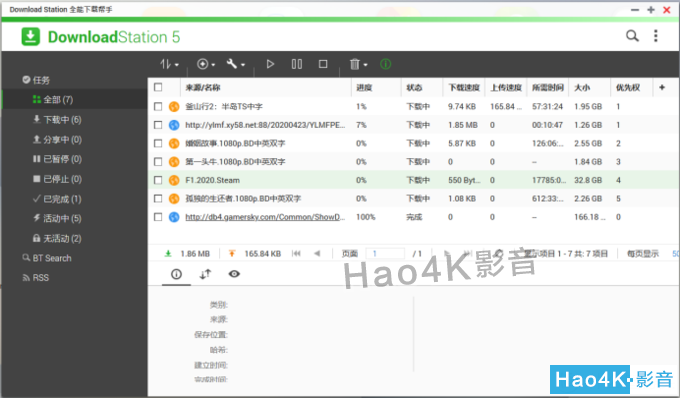Screen dimensions: 680x398
Task: Check the box for 釜山行2 task
Action: [x=158, y=106]
